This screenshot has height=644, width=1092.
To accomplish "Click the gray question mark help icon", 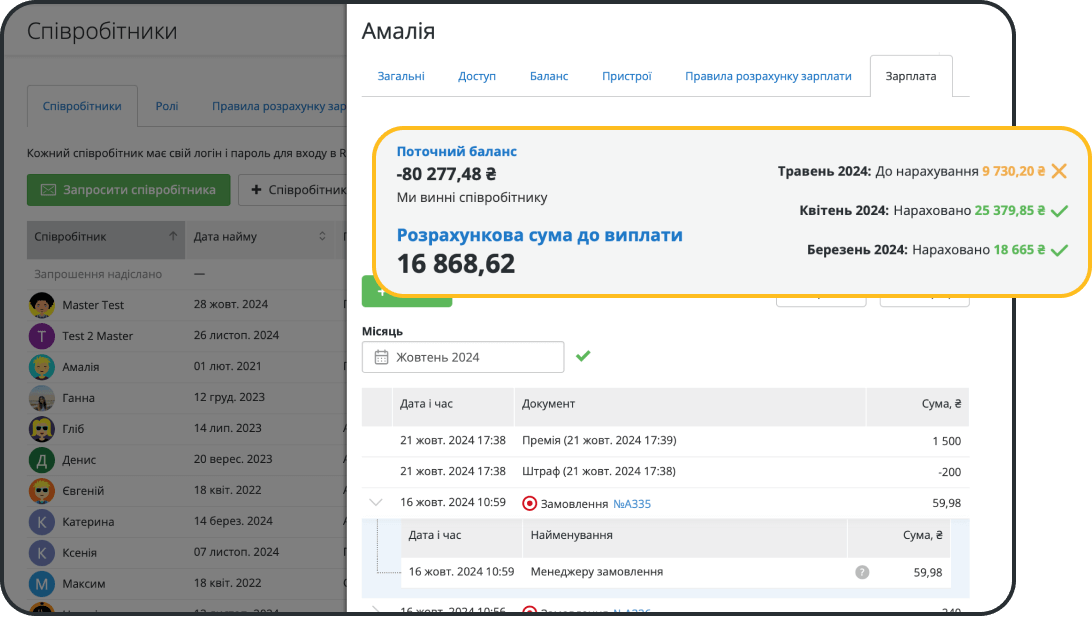I will click(862, 572).
